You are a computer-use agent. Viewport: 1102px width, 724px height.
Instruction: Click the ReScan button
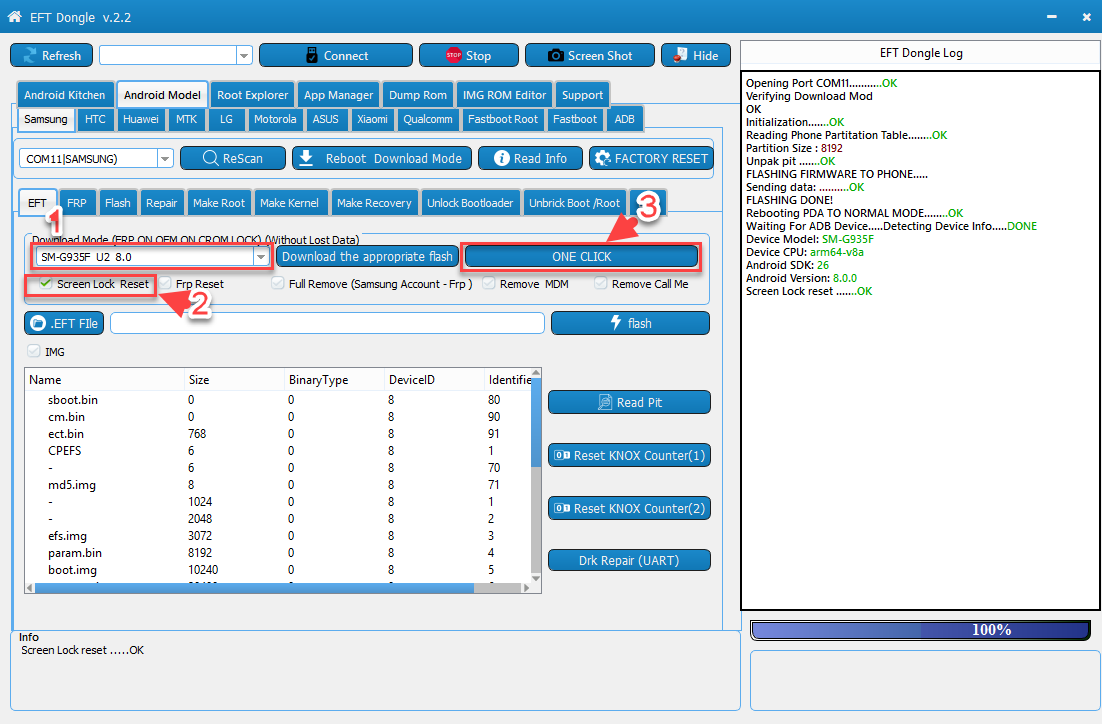pyautogui.click(x=233, y=158)
